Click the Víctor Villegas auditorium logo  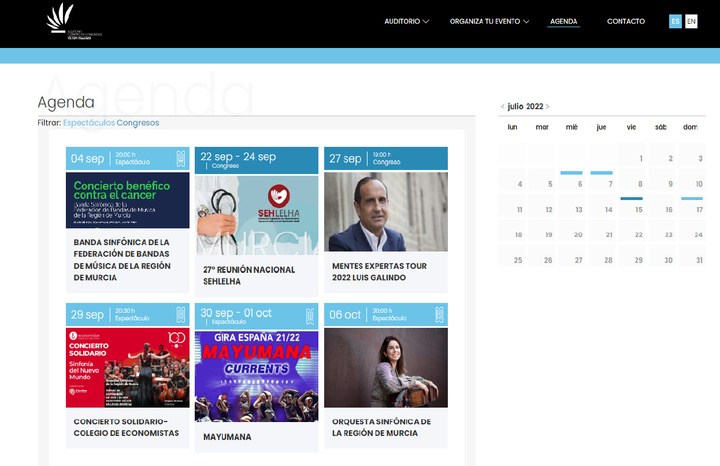[x=74, y=21]
